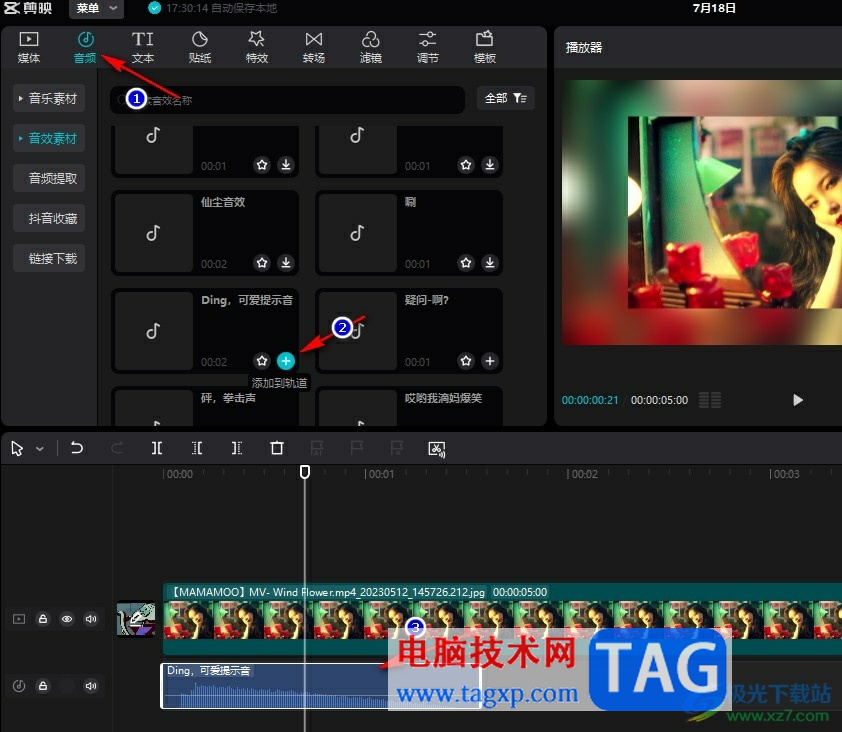Favorite the 仙尘音效 sound effect
This screenshot has height=732, width=842.
point(262,263)
